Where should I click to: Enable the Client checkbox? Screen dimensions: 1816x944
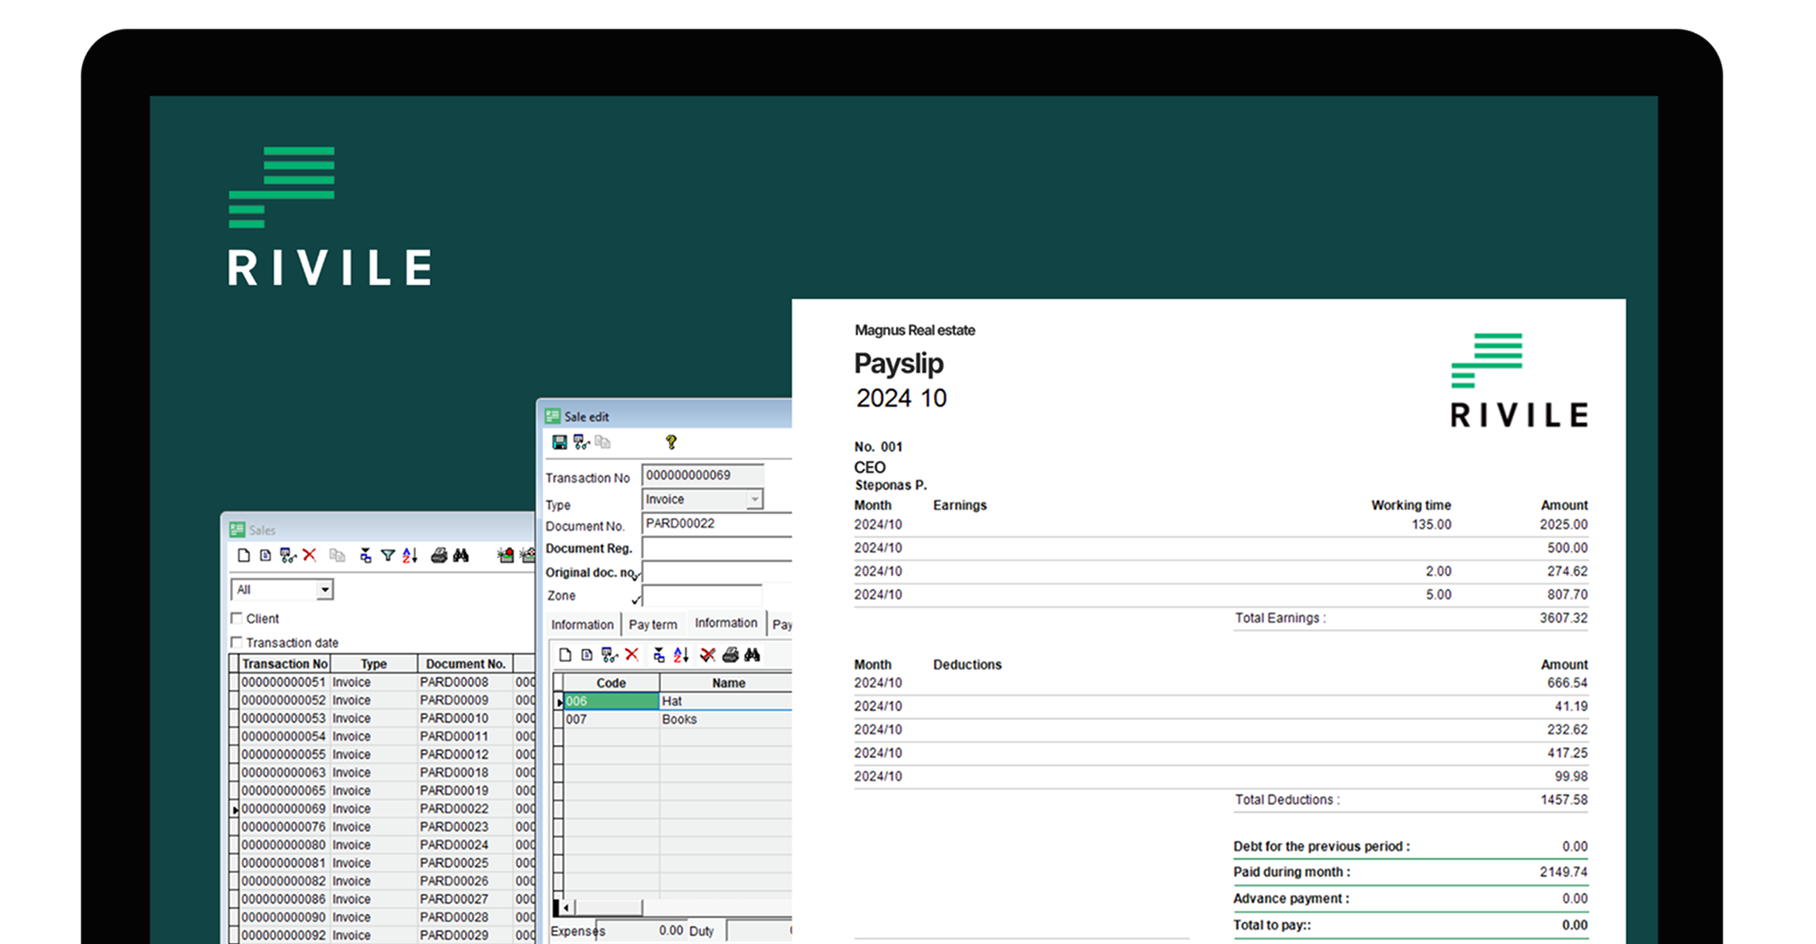coord(237,618)
